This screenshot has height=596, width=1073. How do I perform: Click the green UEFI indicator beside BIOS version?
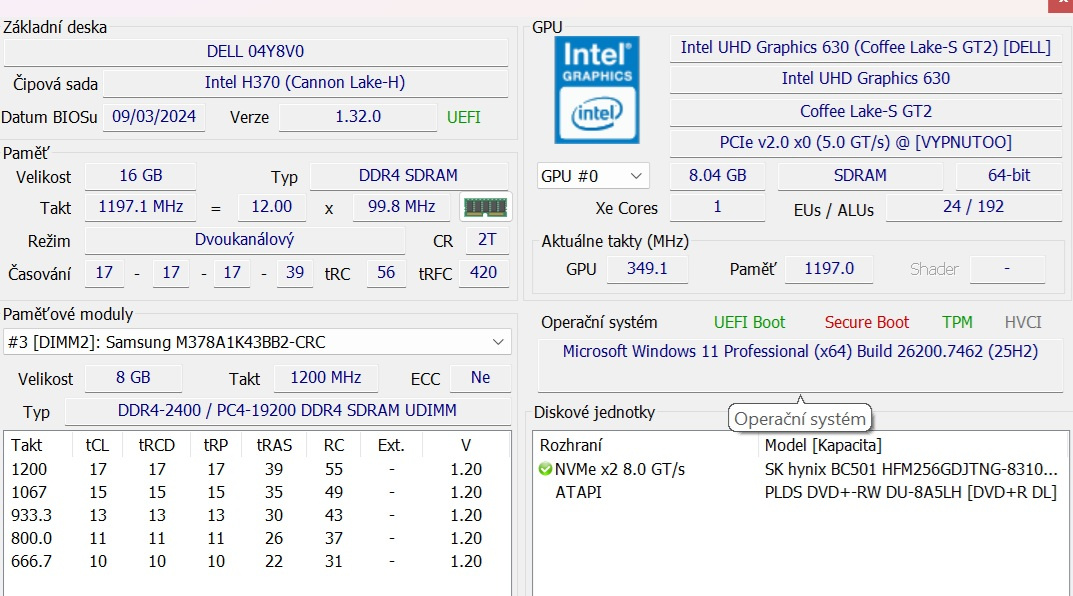(463, 117)
